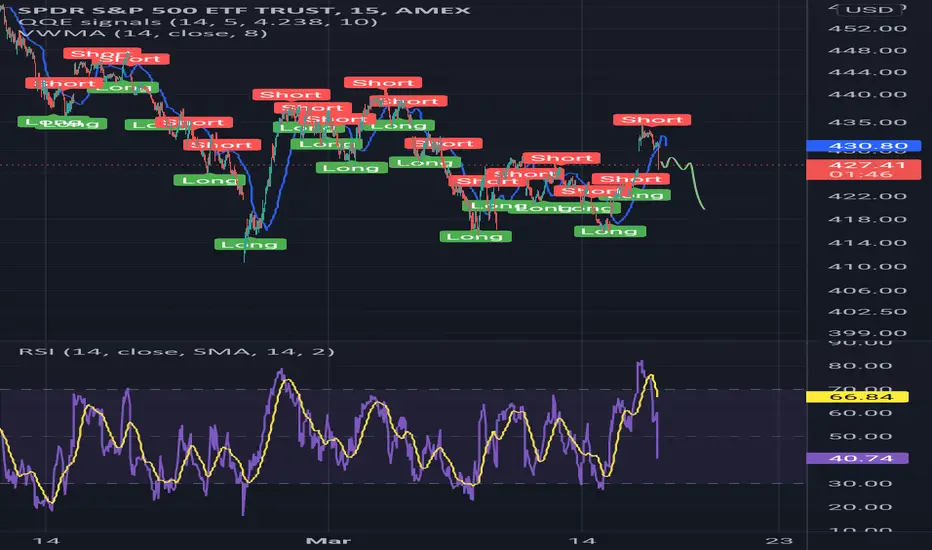Image resolution: width=932 pixels, height=550 pixels.
Task: Click the 30.00 RSI axis value
Action: pyautogui.click(x=861, y=483)
